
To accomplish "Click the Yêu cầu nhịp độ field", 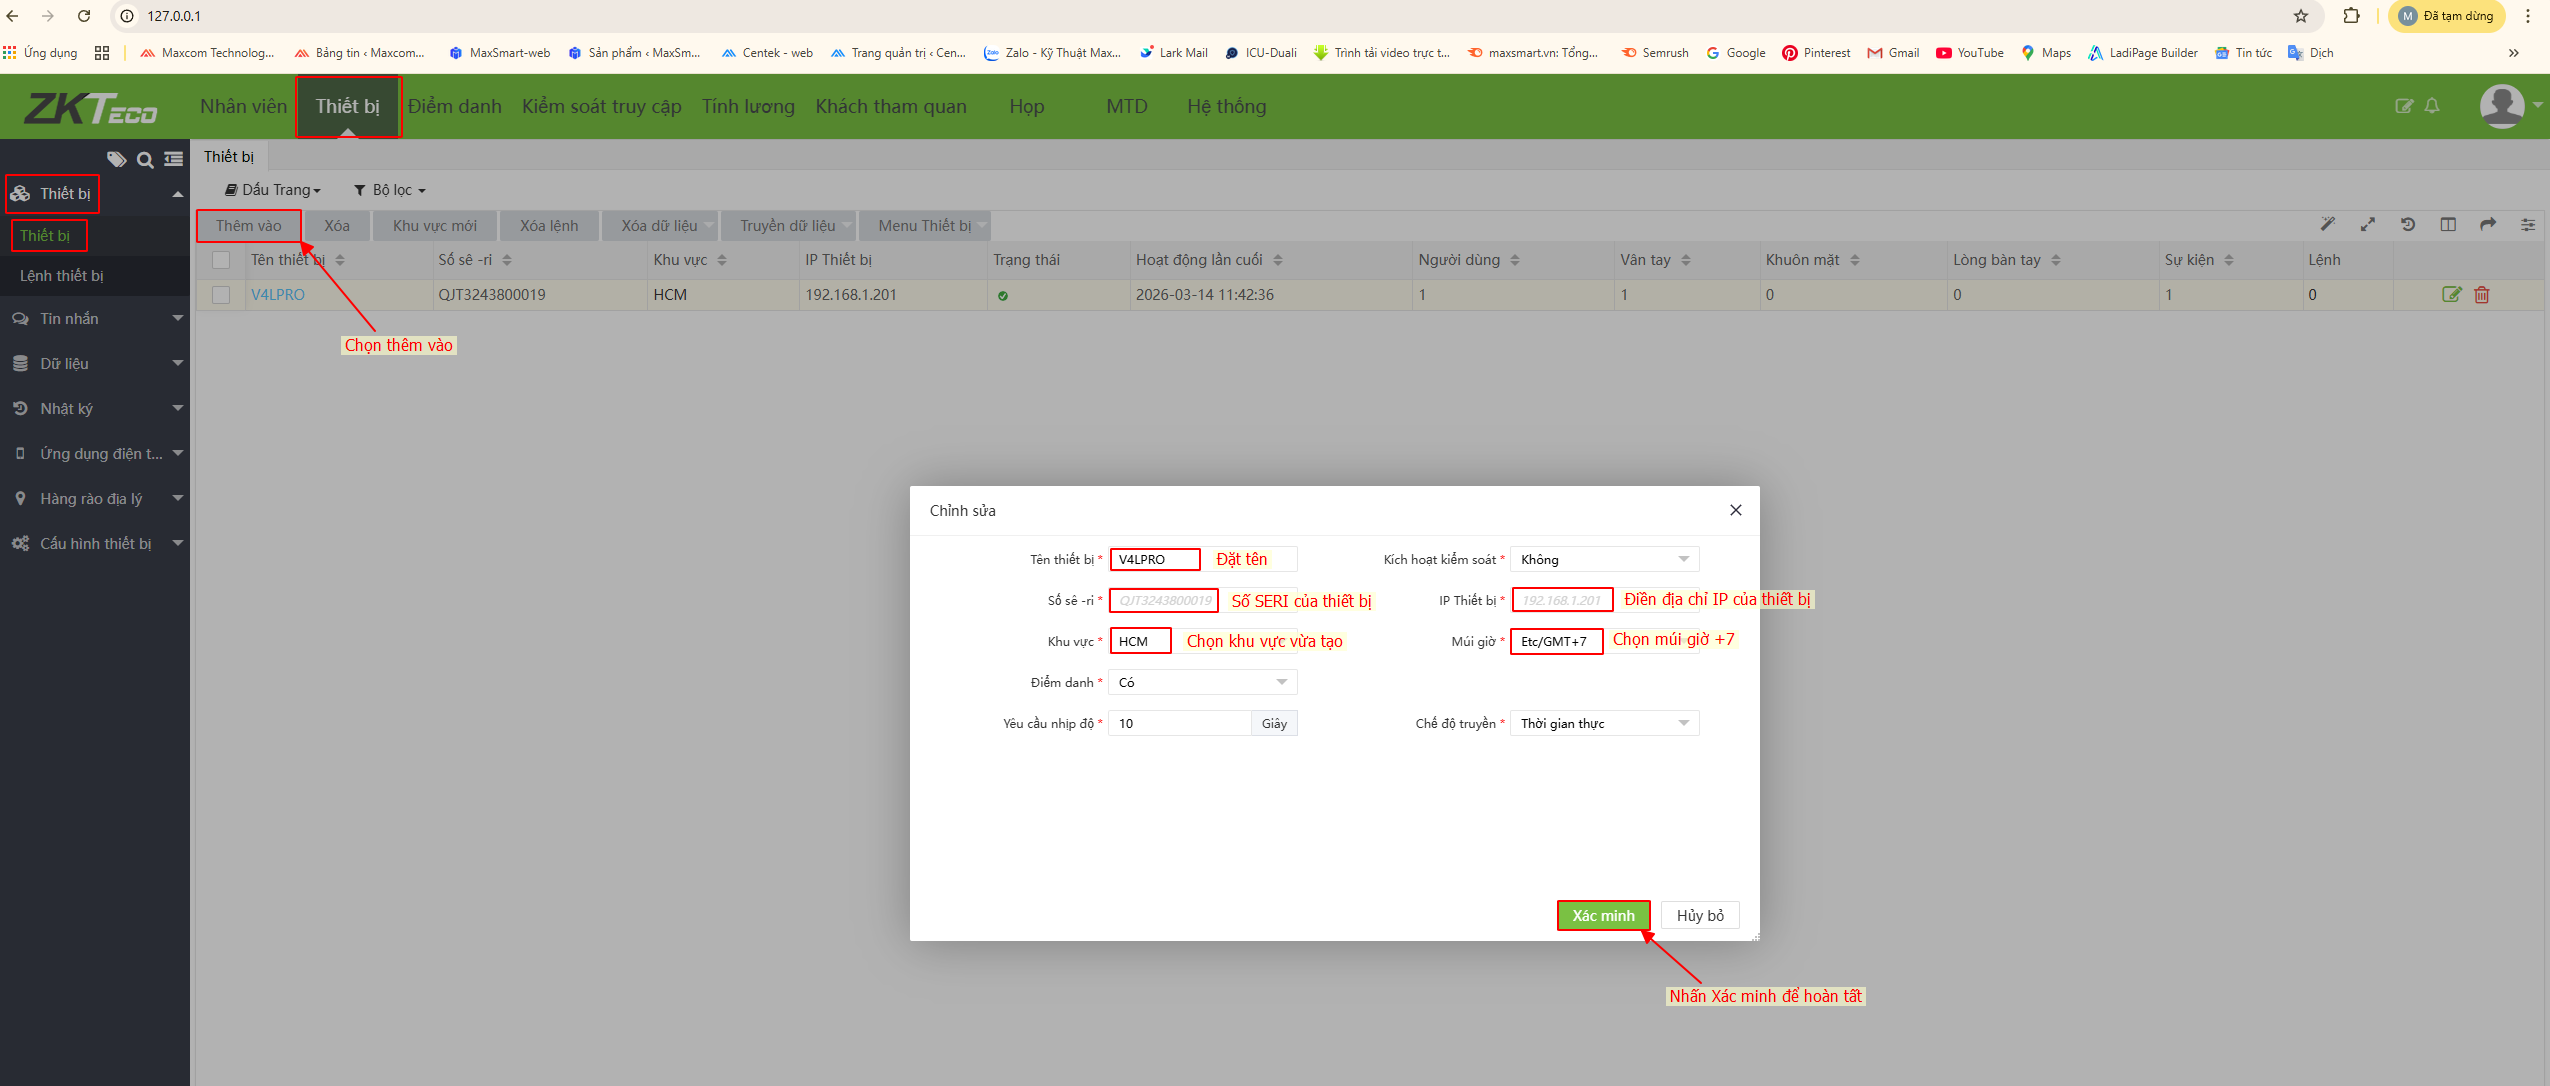I will coord(1180,724).
